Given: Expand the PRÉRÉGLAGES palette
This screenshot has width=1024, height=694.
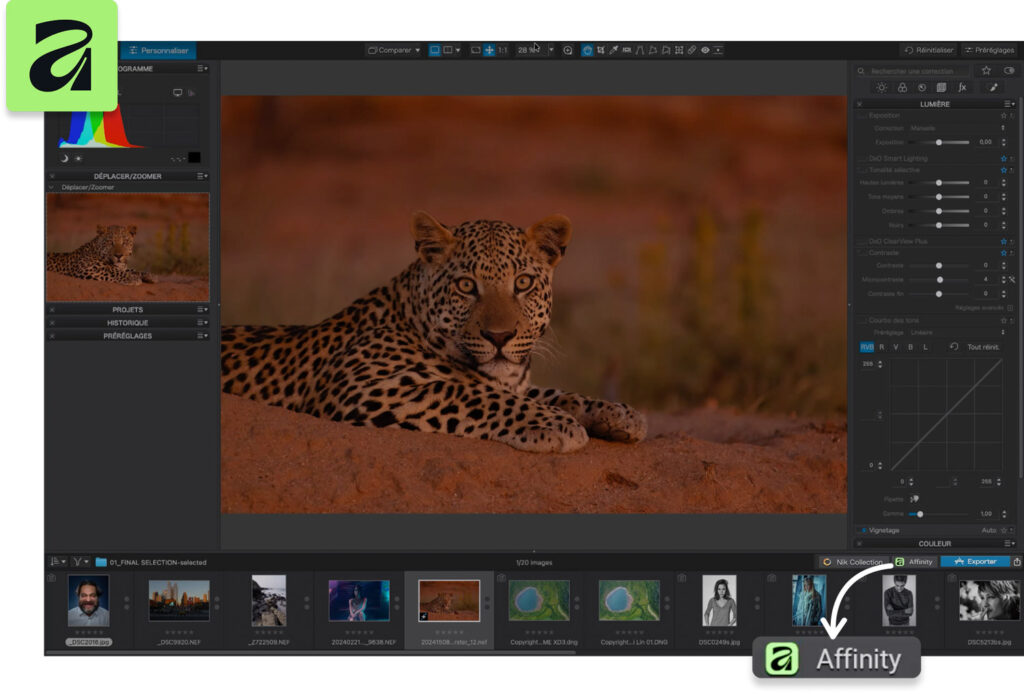Looking at the screenshot, I should pyautogui.click(x=127, y=336).
